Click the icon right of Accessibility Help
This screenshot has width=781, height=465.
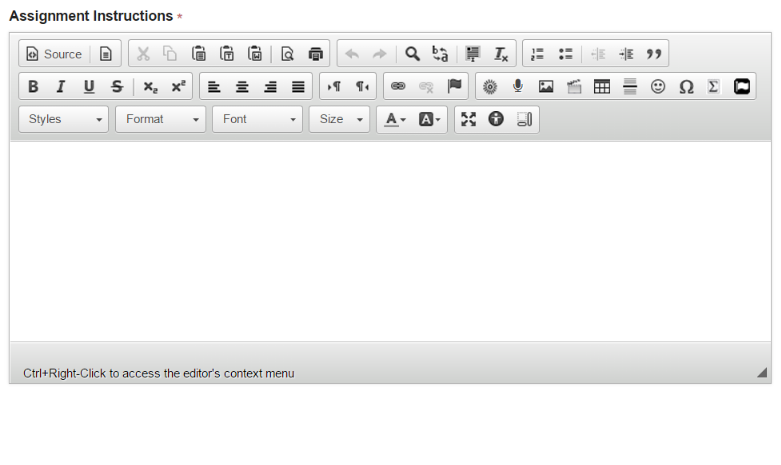pos(524,119)
